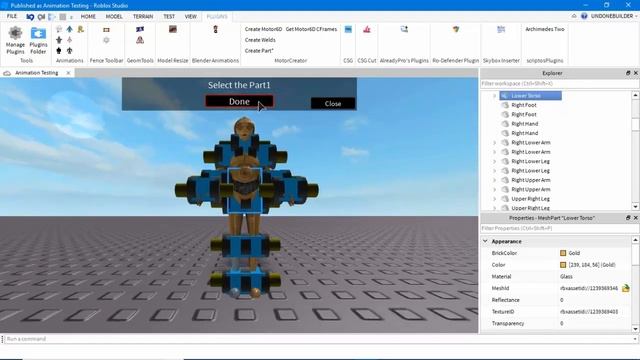Focus the Filter workspace search field
This screenshot has height=360, width=640.
click(x=560, y=83)
